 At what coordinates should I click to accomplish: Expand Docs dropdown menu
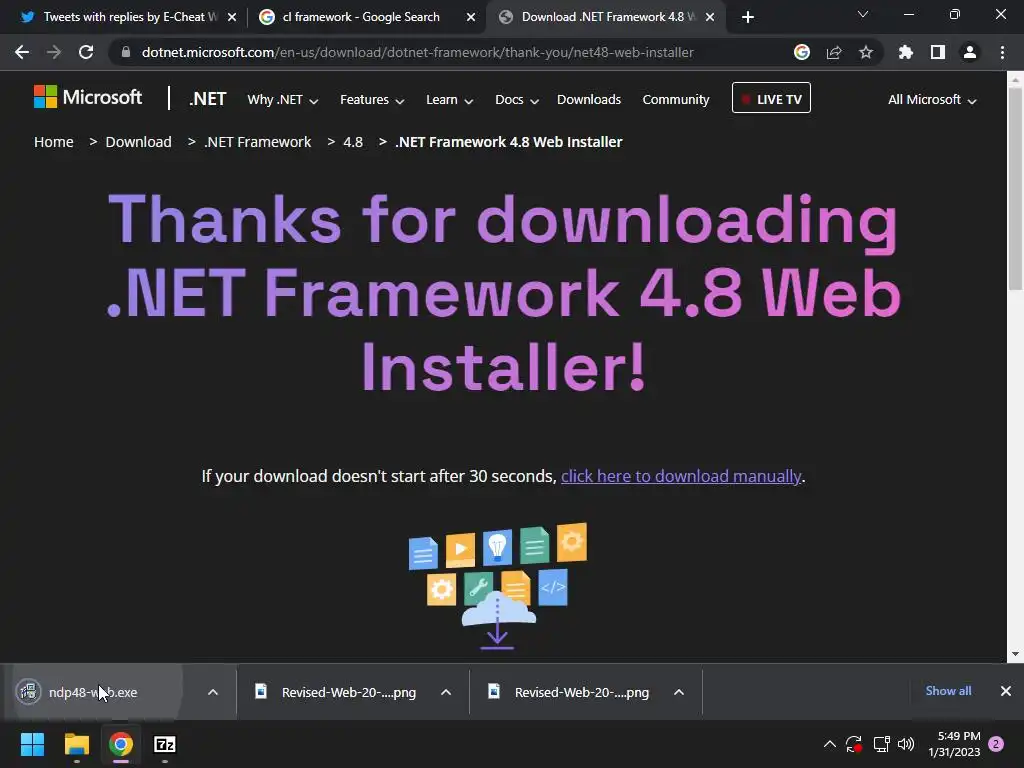click(x=517, y=100)
